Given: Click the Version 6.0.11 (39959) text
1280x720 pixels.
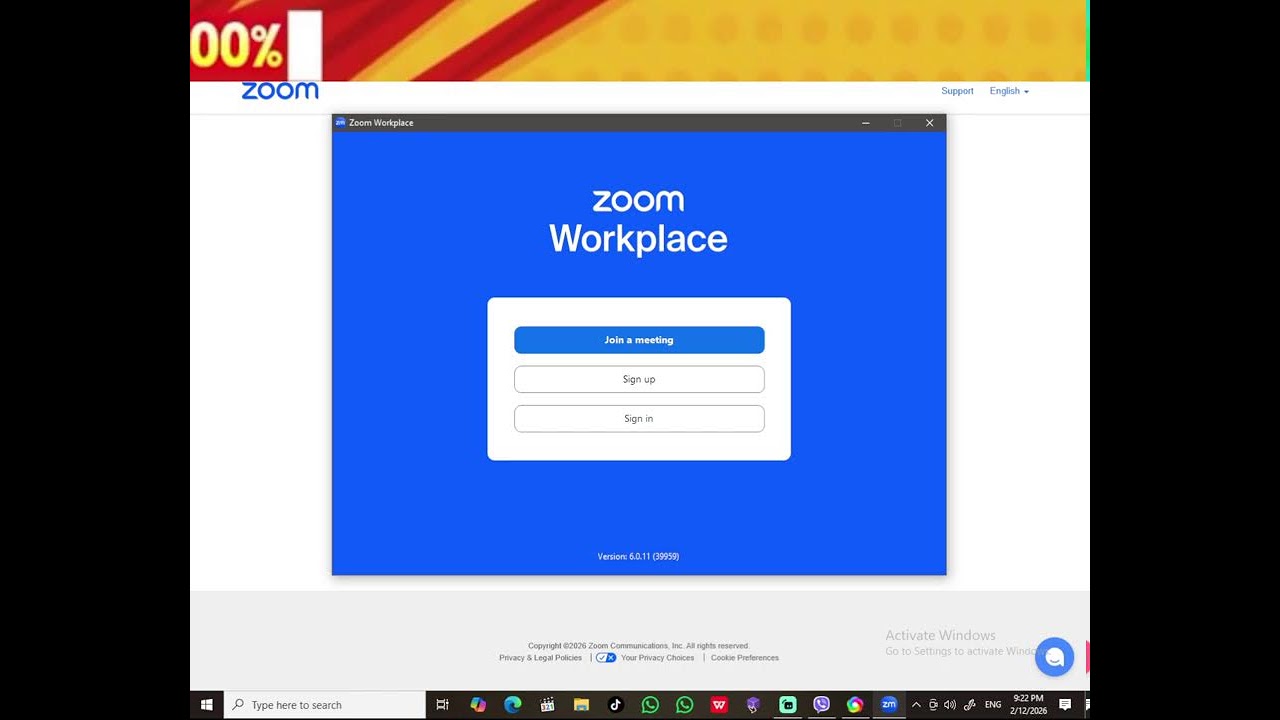Looking at the screenshot, I should click(638, 556).
